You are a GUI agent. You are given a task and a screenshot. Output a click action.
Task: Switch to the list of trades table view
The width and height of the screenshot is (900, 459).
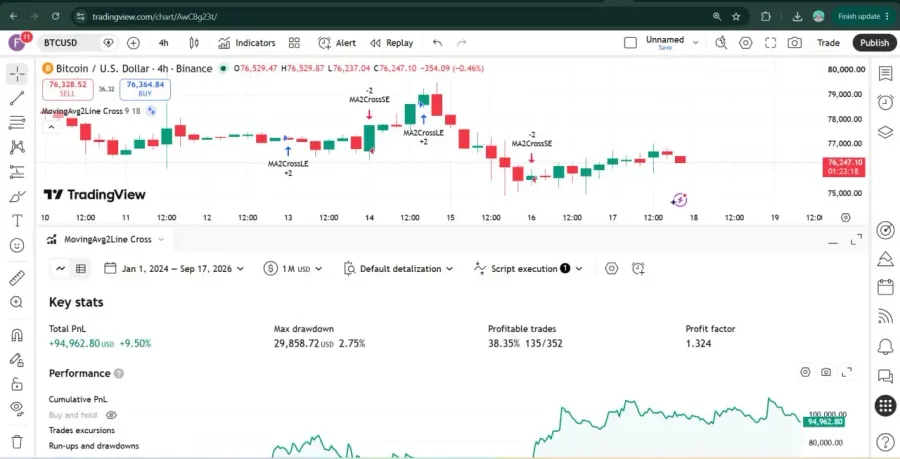81,269
